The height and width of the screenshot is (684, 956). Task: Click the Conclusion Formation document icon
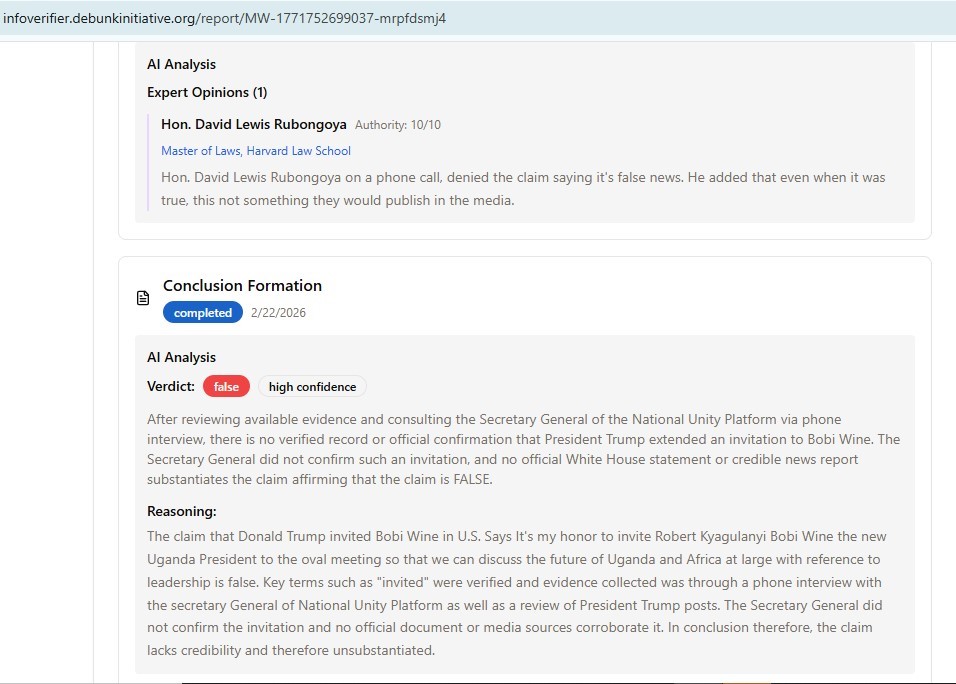coord(143,298)
